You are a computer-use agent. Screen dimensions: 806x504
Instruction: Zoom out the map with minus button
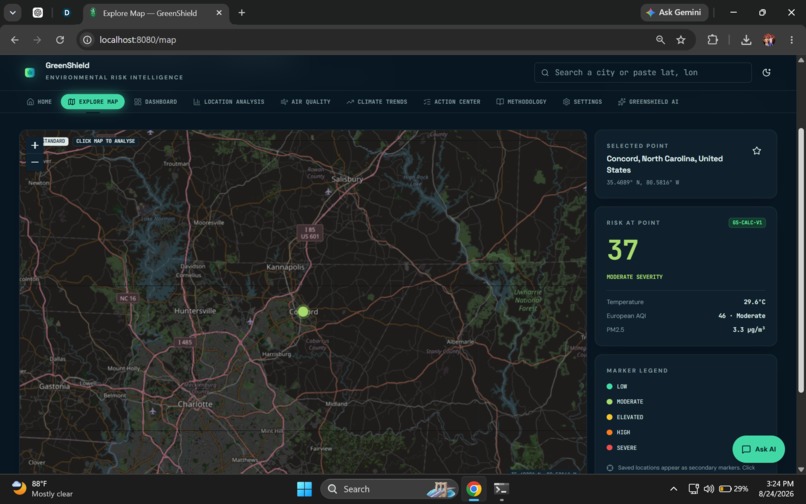34,163
